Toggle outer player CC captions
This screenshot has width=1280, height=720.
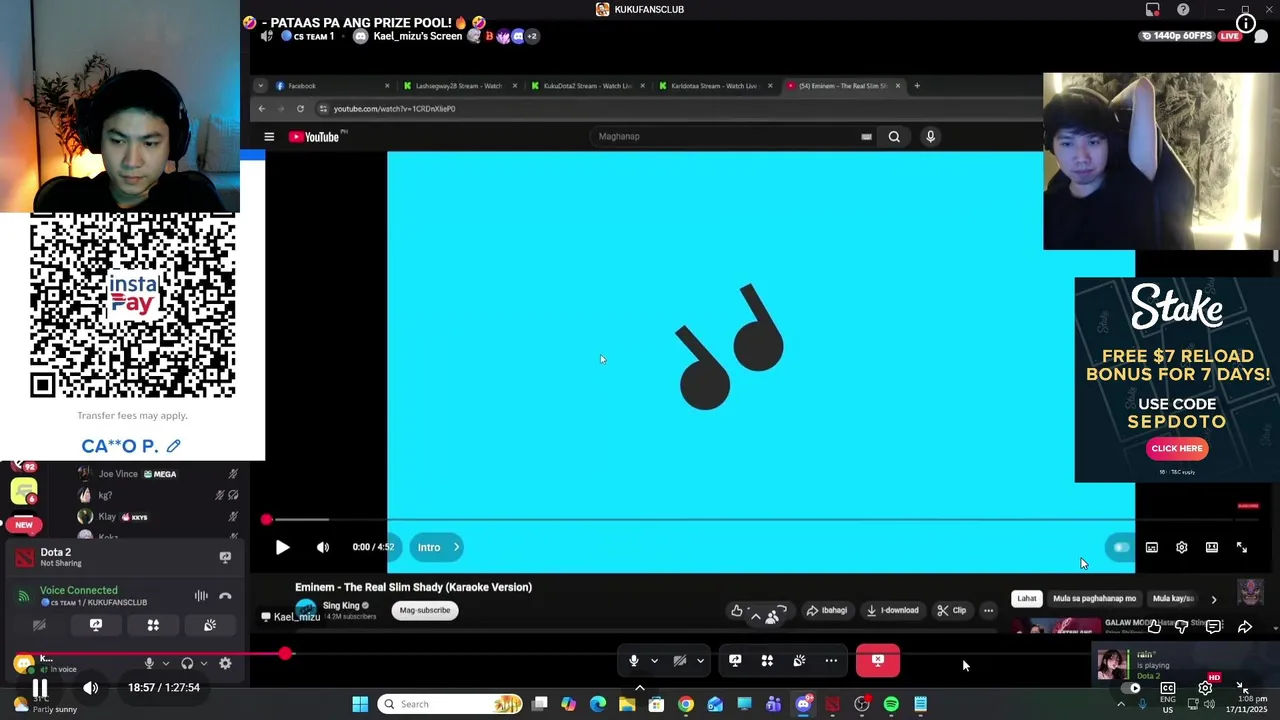(x=1168, y=688)
